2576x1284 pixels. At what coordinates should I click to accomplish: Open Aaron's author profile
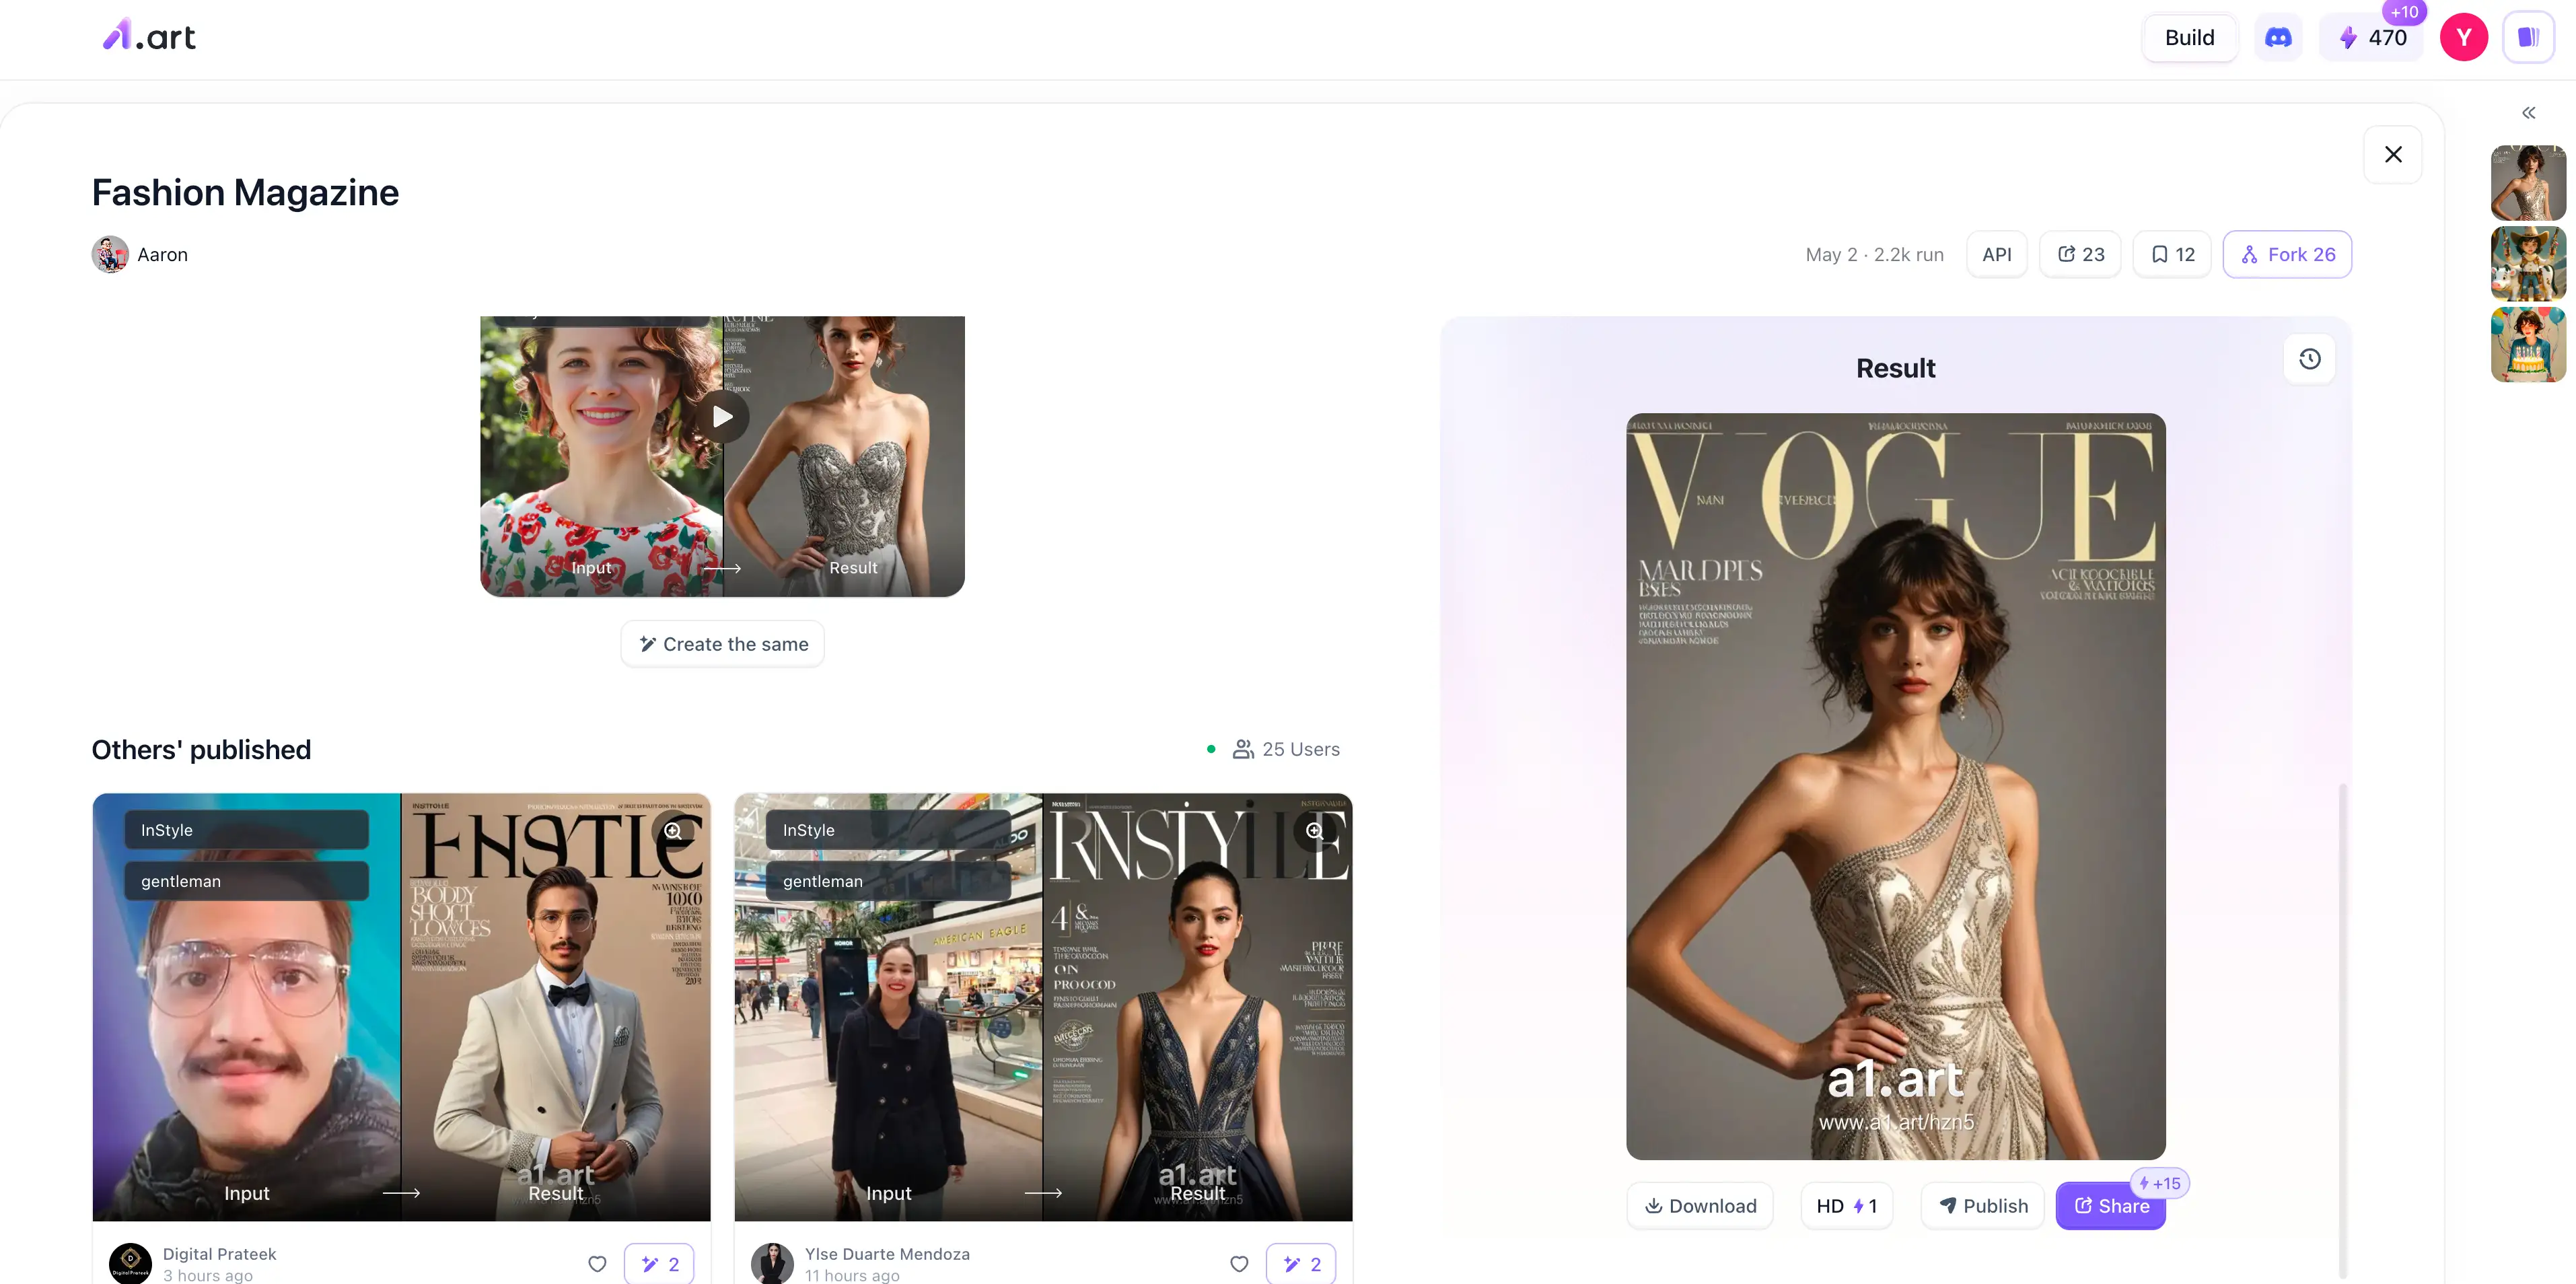click(x=162, y=255)
